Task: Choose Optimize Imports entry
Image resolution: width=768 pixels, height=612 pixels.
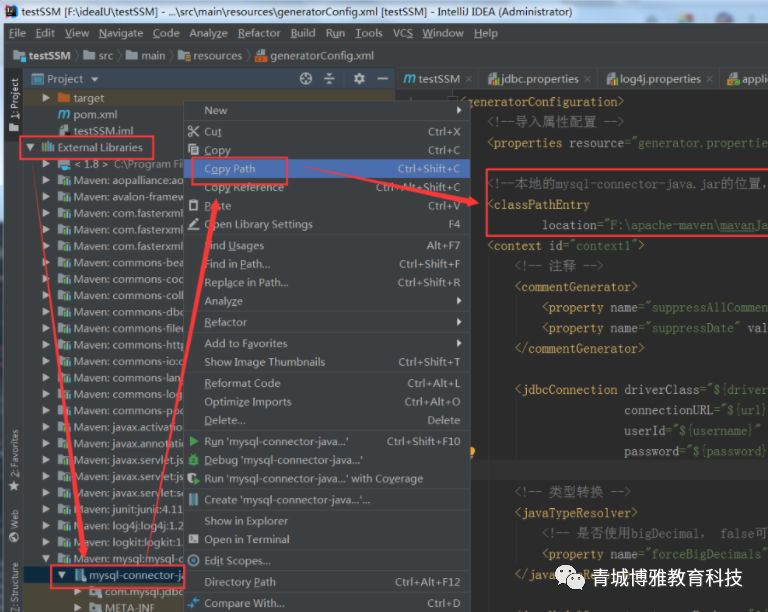Action: [x=327, y=401]
